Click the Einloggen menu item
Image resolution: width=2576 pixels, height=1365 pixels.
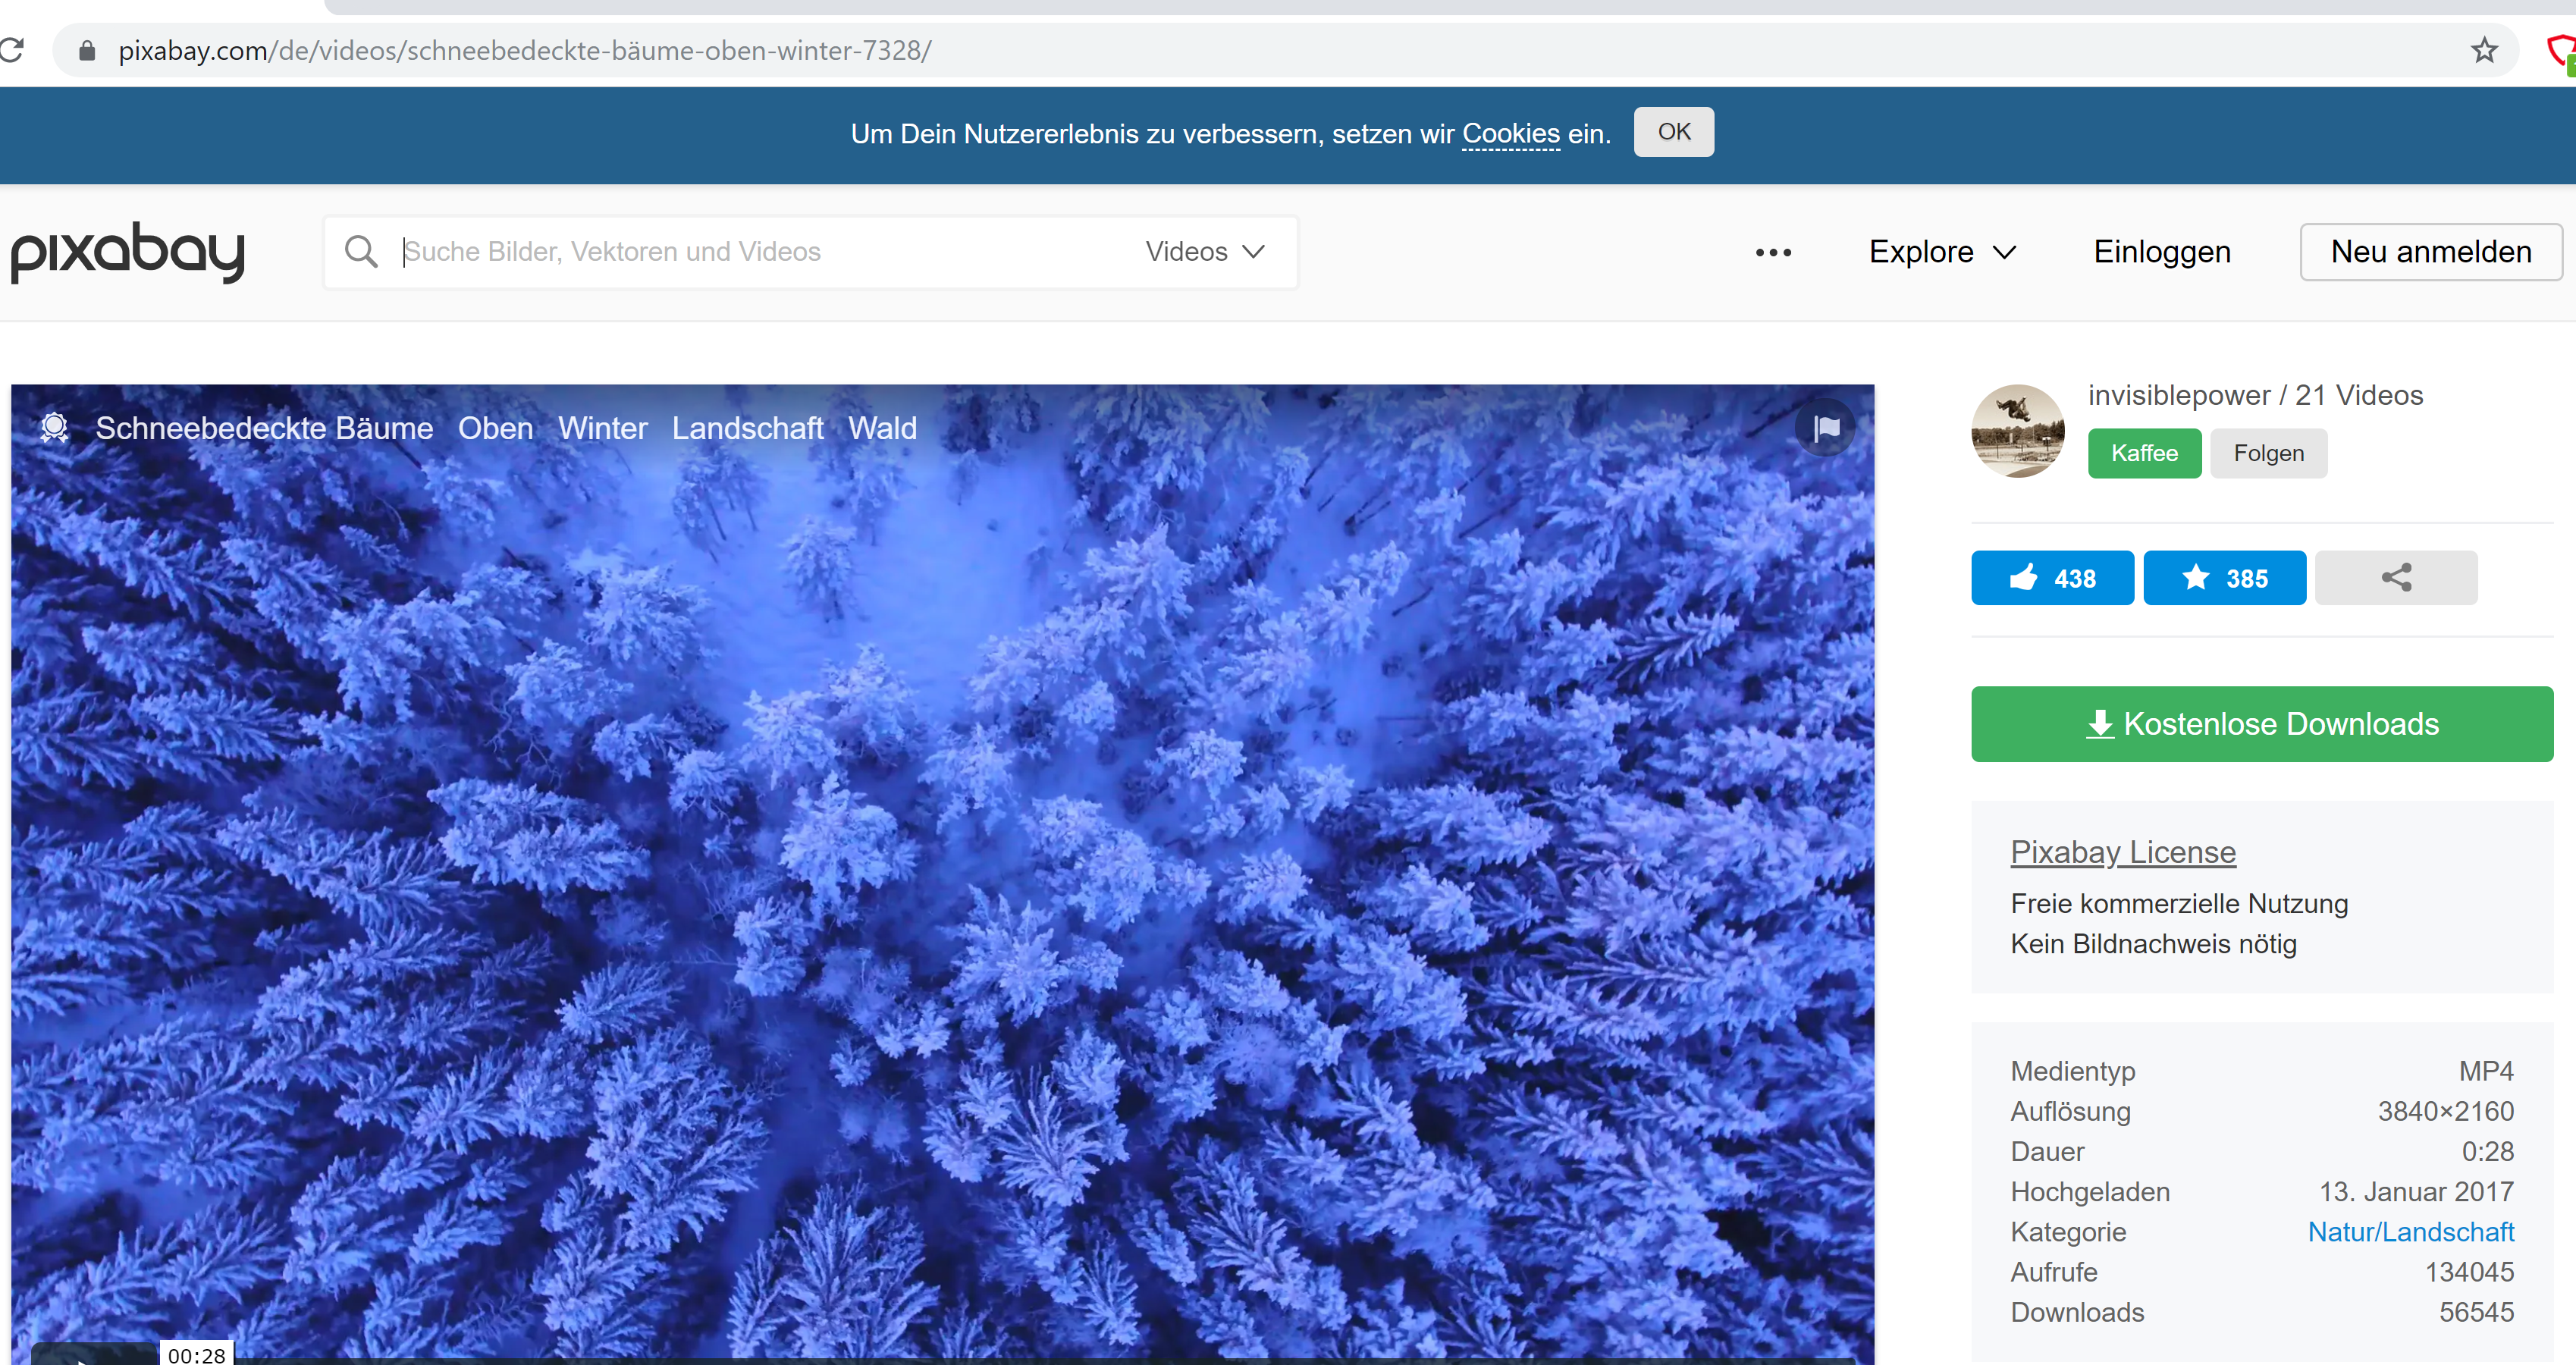pos(2161,252)
